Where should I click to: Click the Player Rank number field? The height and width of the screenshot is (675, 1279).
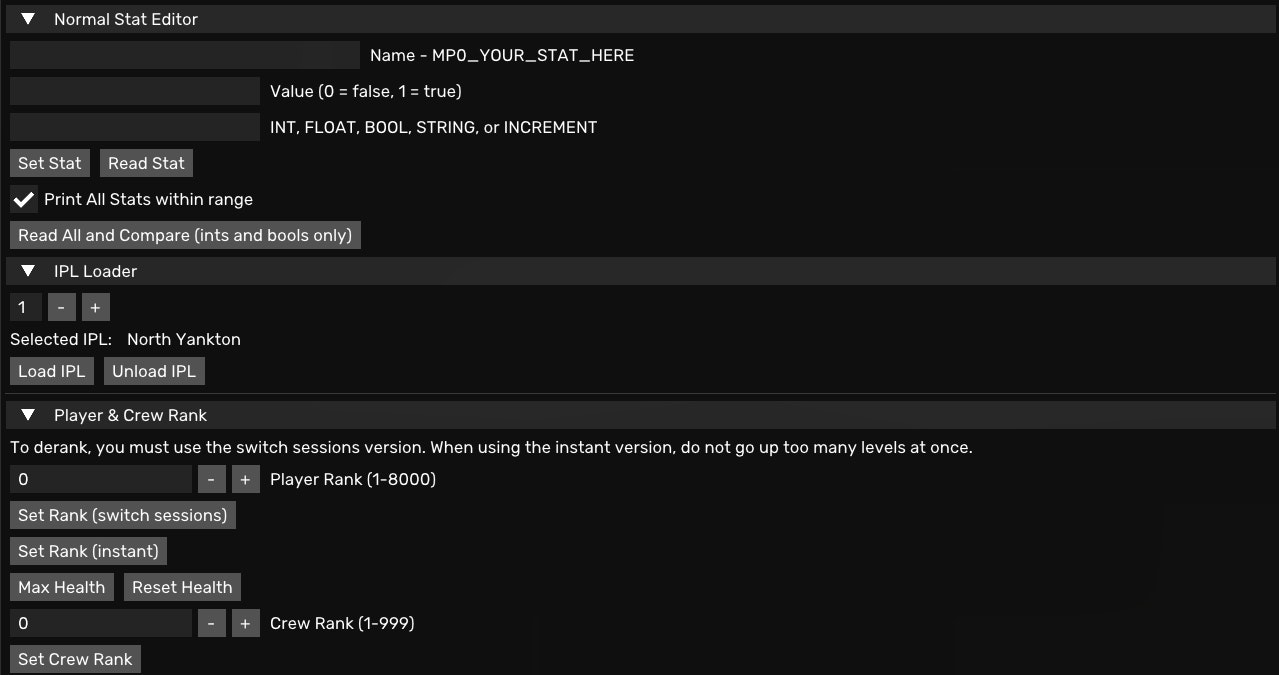point(100,479)
